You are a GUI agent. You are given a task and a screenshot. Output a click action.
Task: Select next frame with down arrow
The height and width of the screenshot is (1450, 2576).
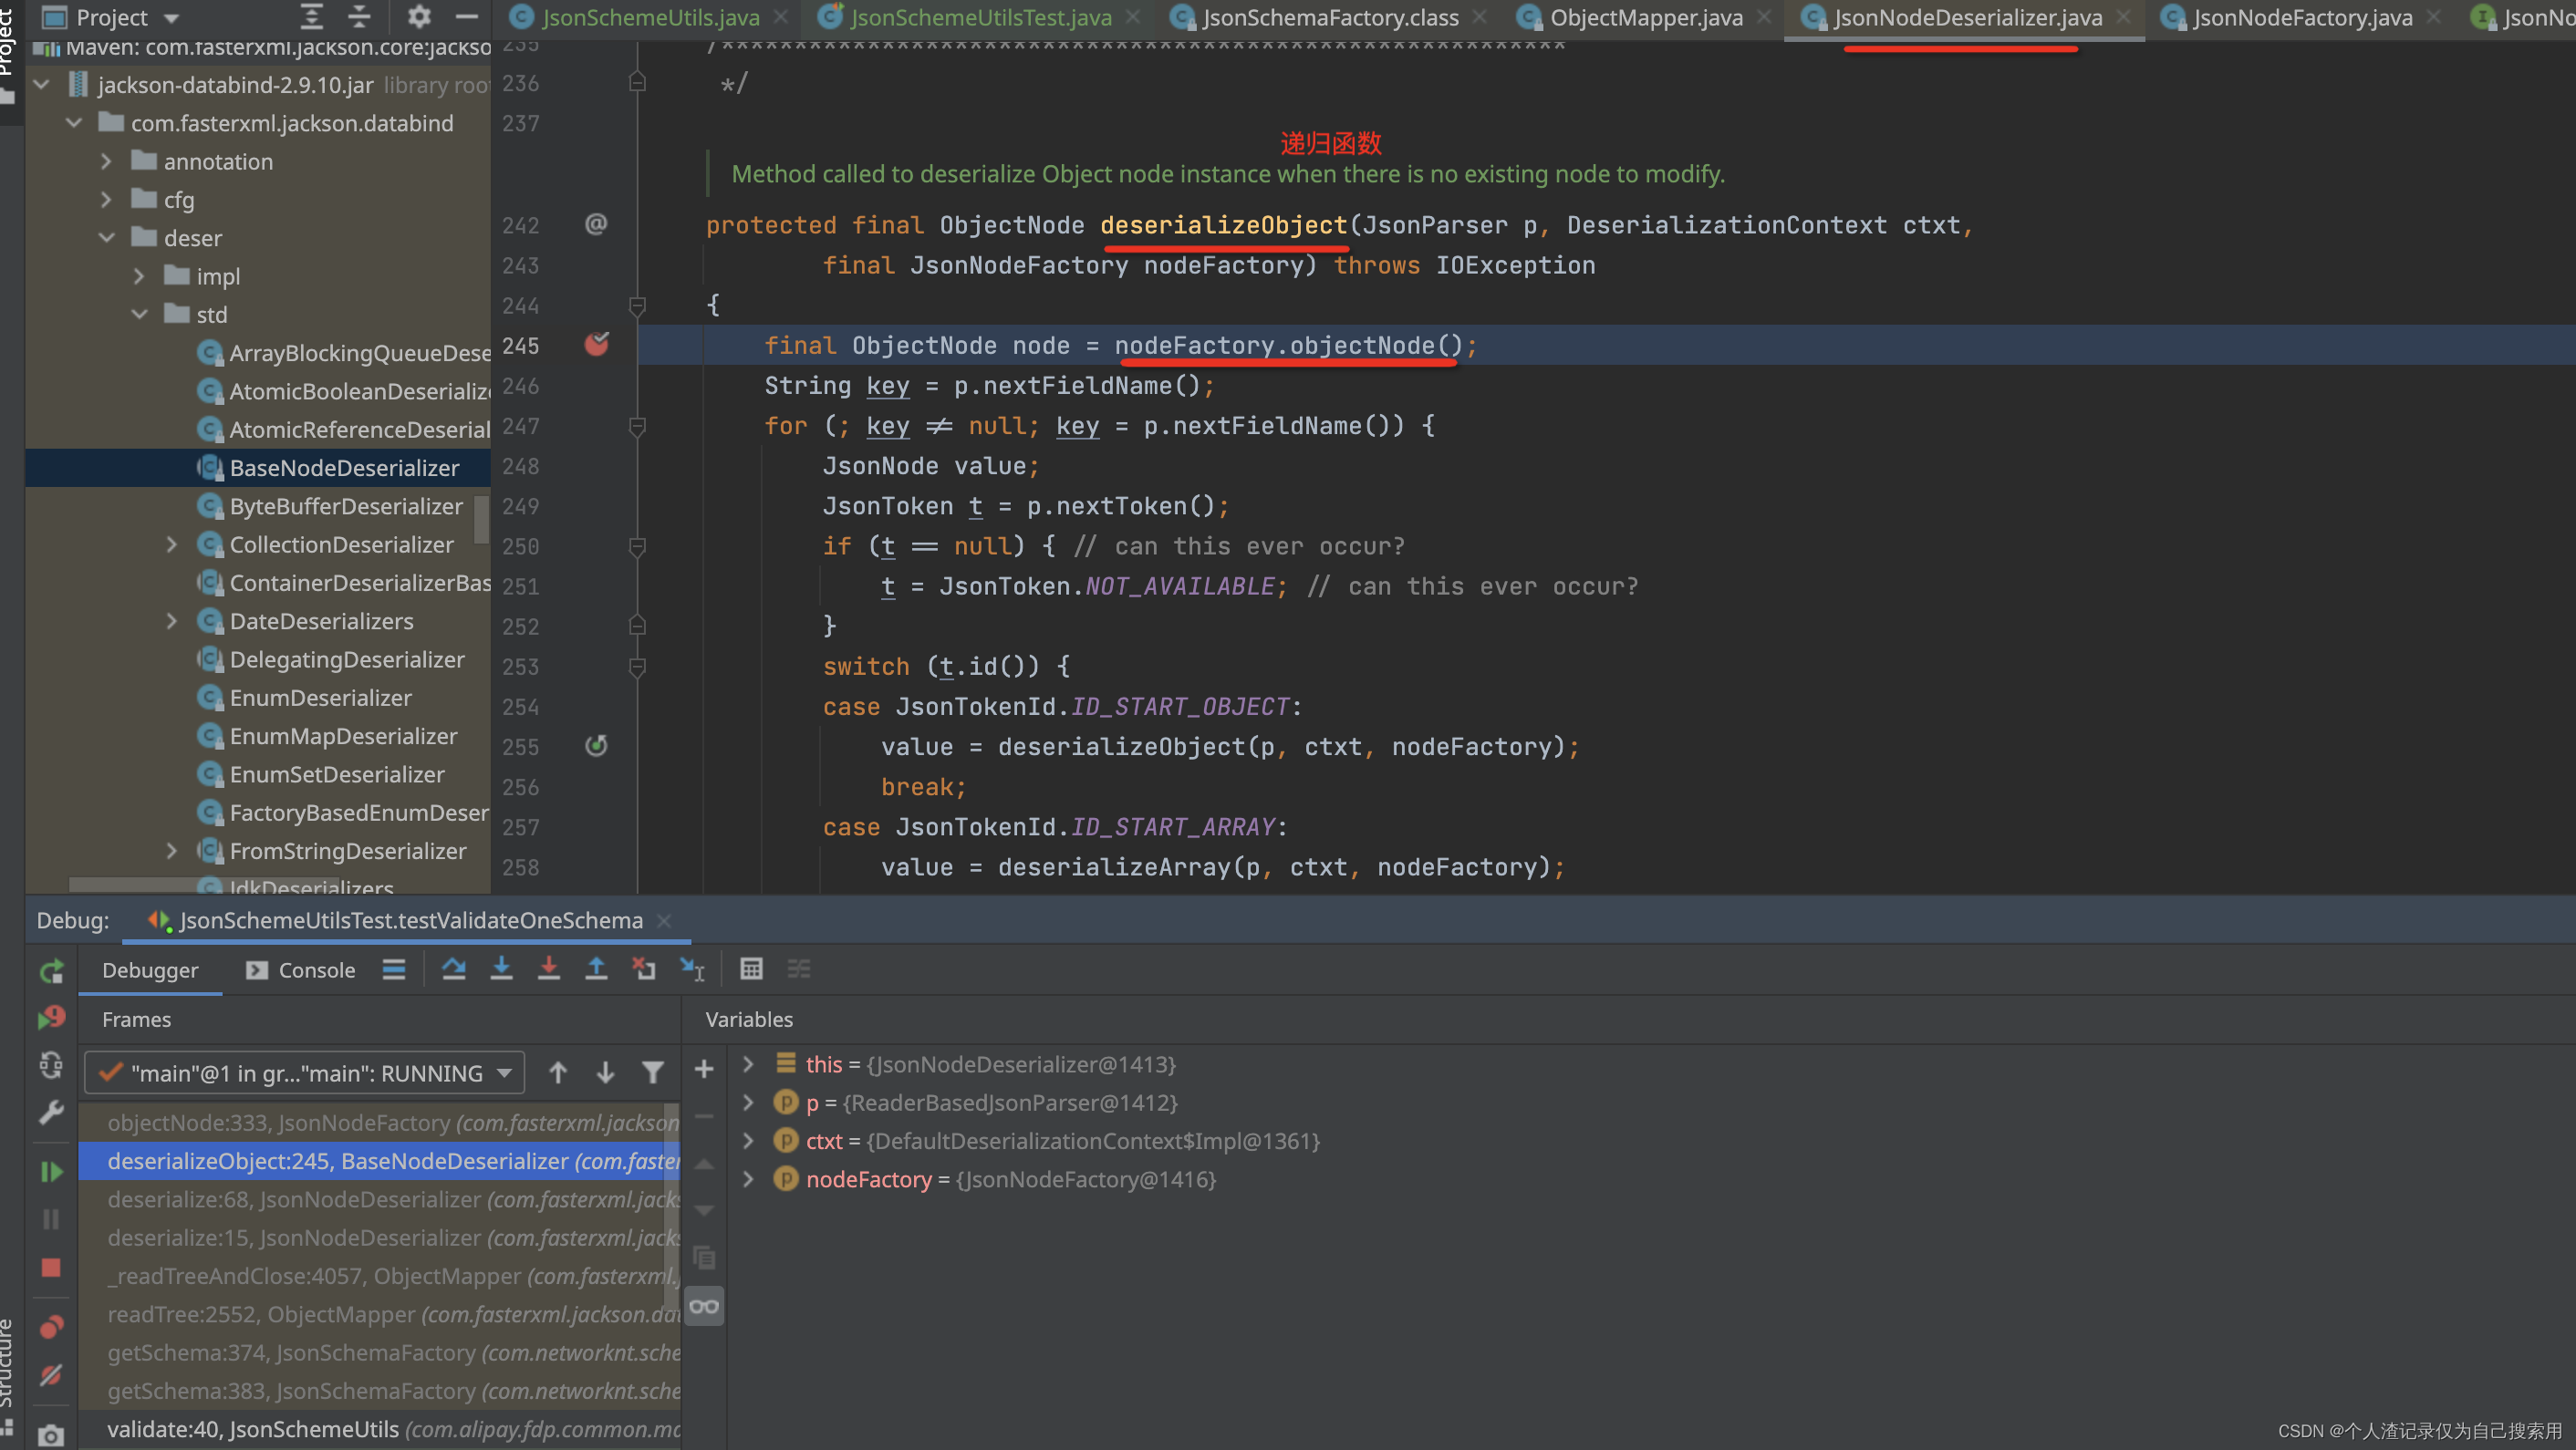[605, 1073]
